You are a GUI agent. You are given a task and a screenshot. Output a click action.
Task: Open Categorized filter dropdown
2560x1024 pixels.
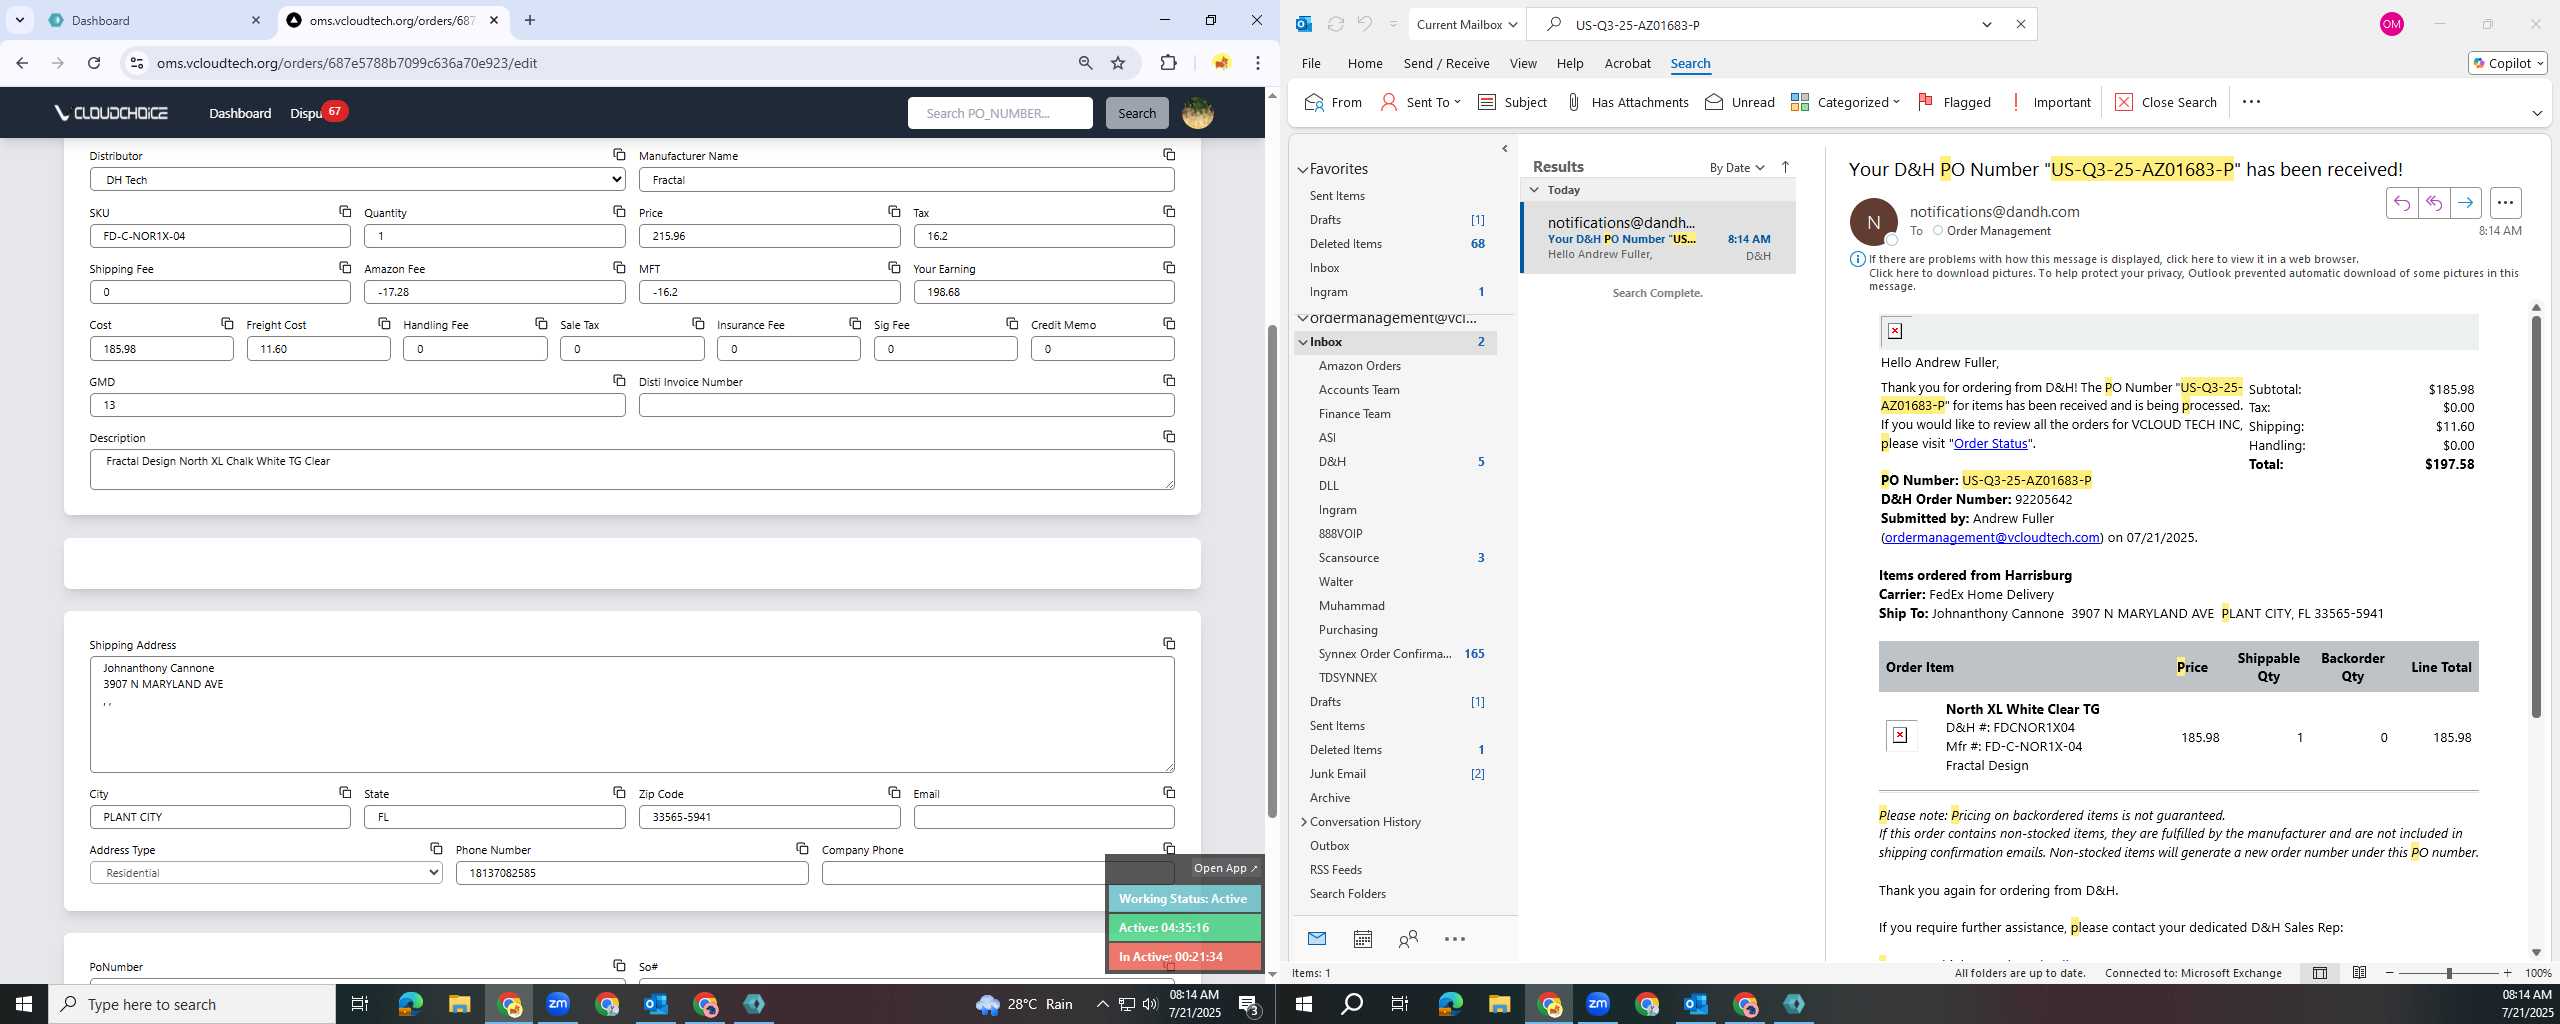(x=1845, y=102)
